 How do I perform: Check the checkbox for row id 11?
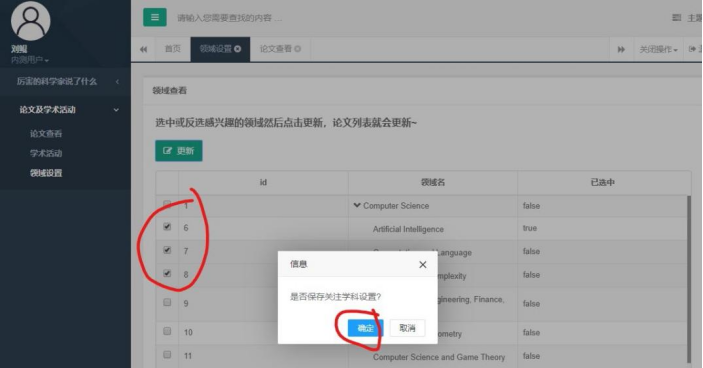coord(167,355)
